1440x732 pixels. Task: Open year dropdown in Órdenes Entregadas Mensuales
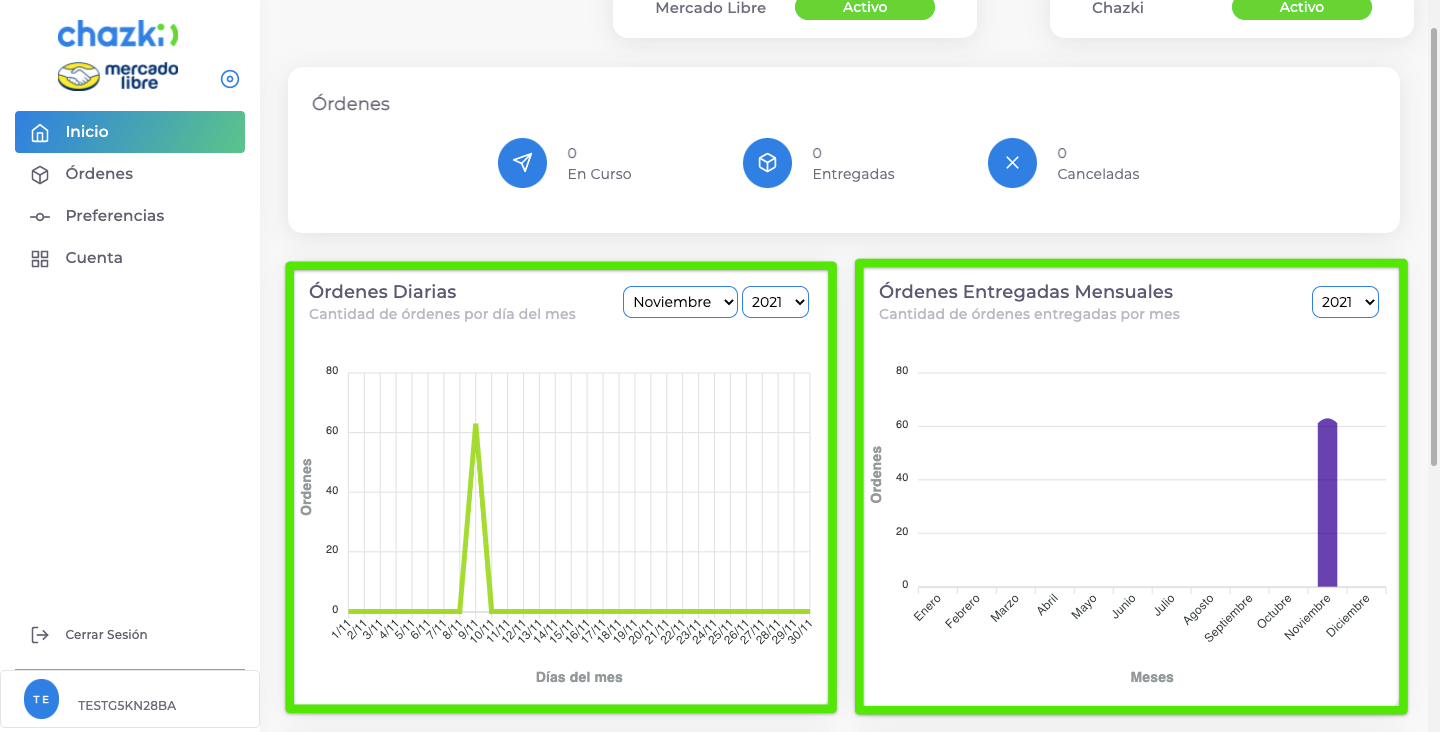tap(1345, 302)
